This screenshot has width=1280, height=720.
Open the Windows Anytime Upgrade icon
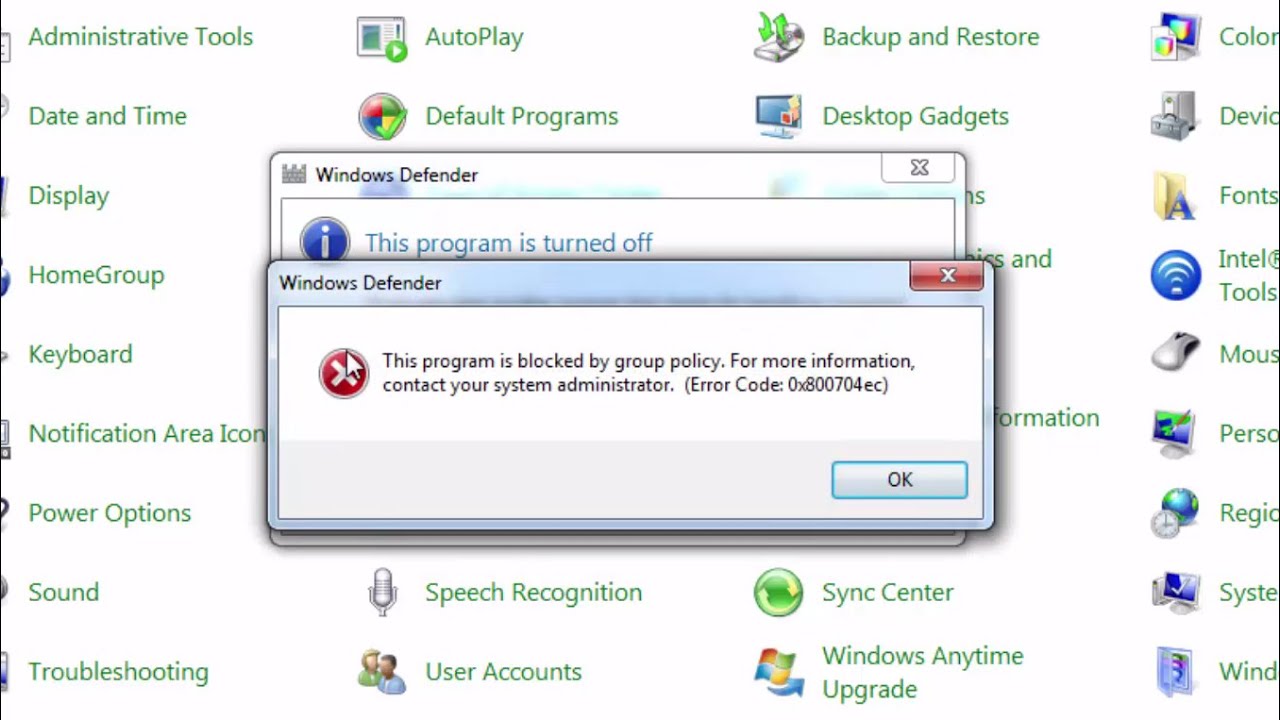(x=779, y=672)
